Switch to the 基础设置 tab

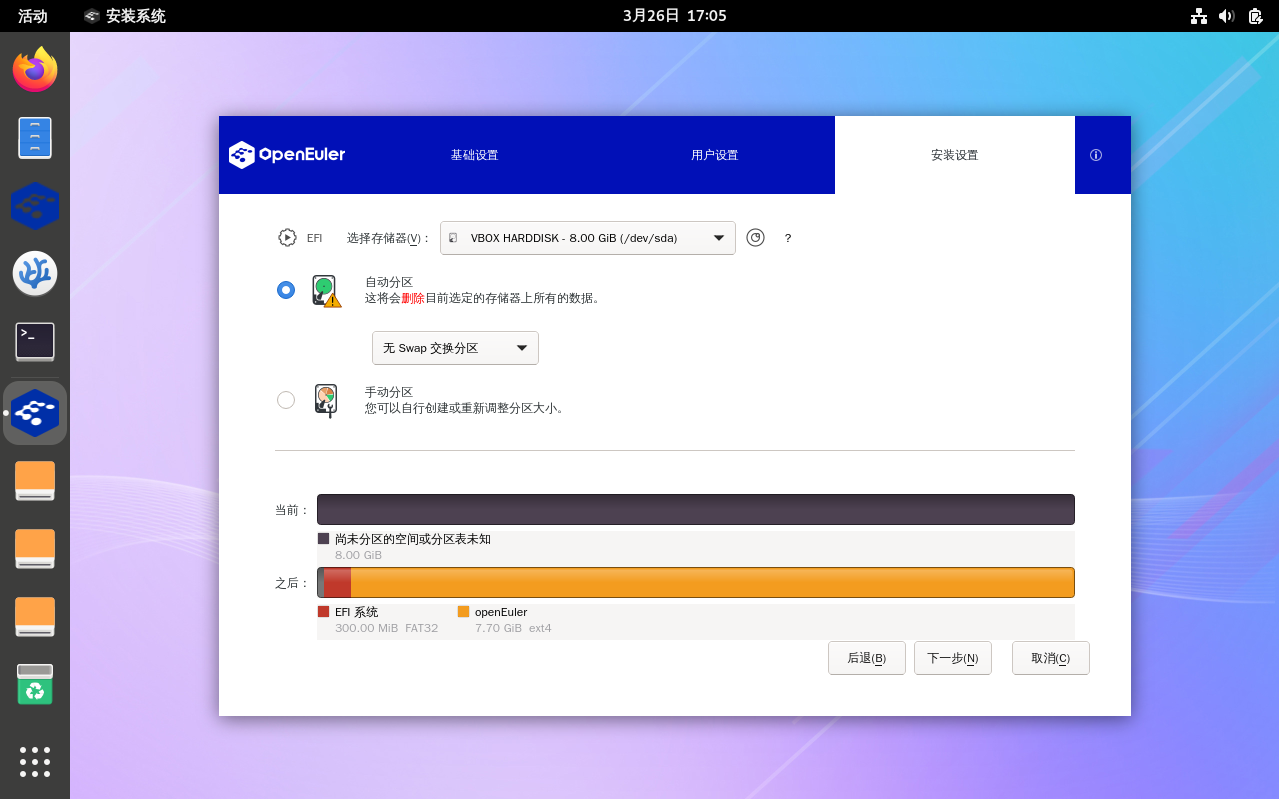(474, 155)
